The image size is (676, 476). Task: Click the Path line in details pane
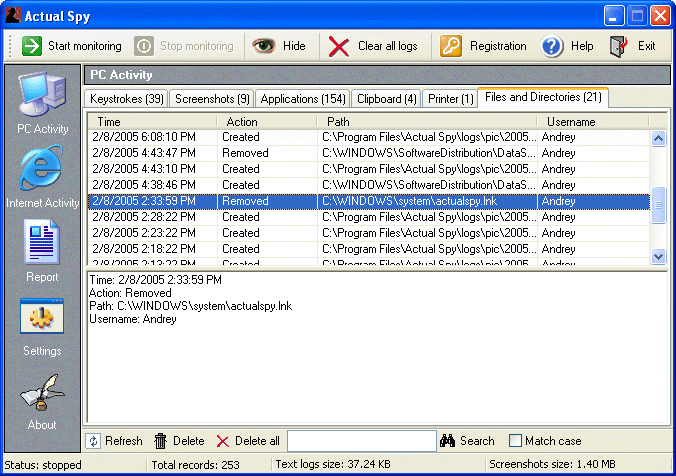tap(191, 306)
